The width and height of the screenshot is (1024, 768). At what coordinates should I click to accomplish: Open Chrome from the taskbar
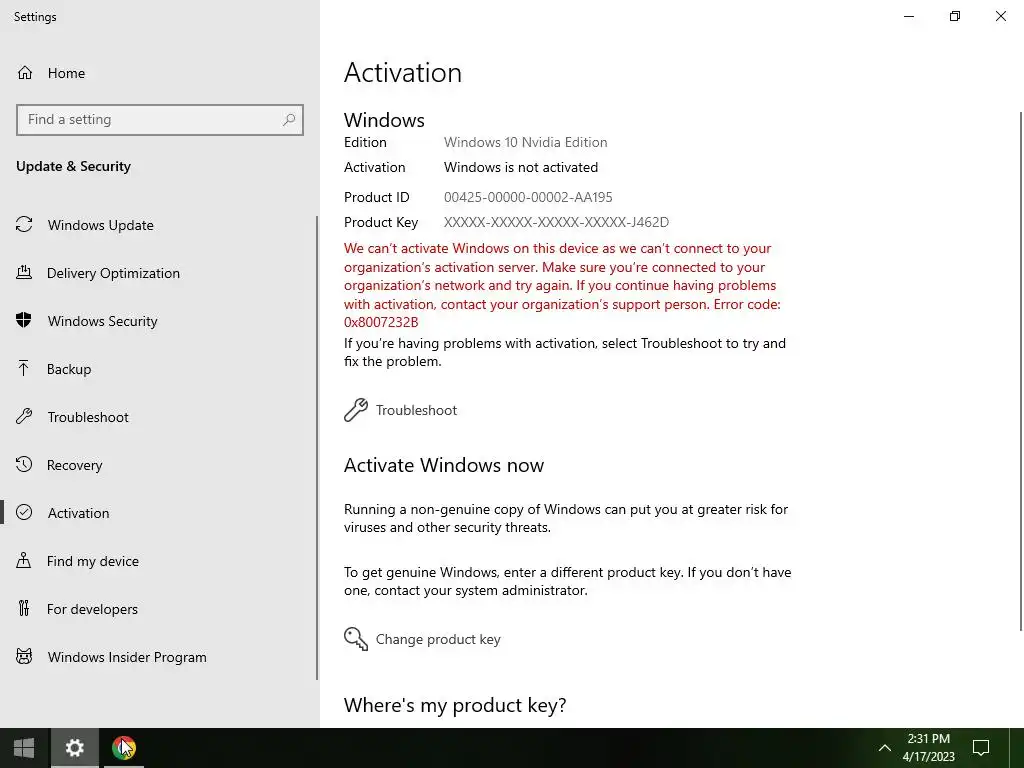(x=123, y=748)
